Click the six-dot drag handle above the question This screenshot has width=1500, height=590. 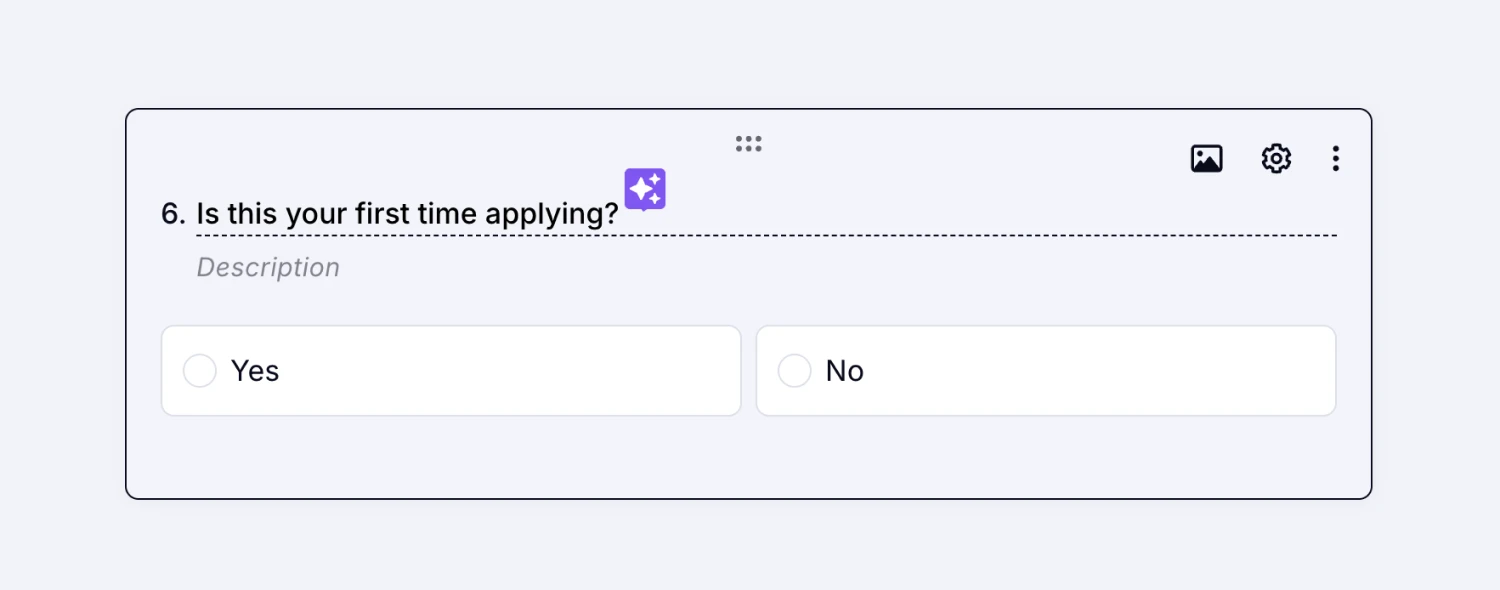(748, 143)
